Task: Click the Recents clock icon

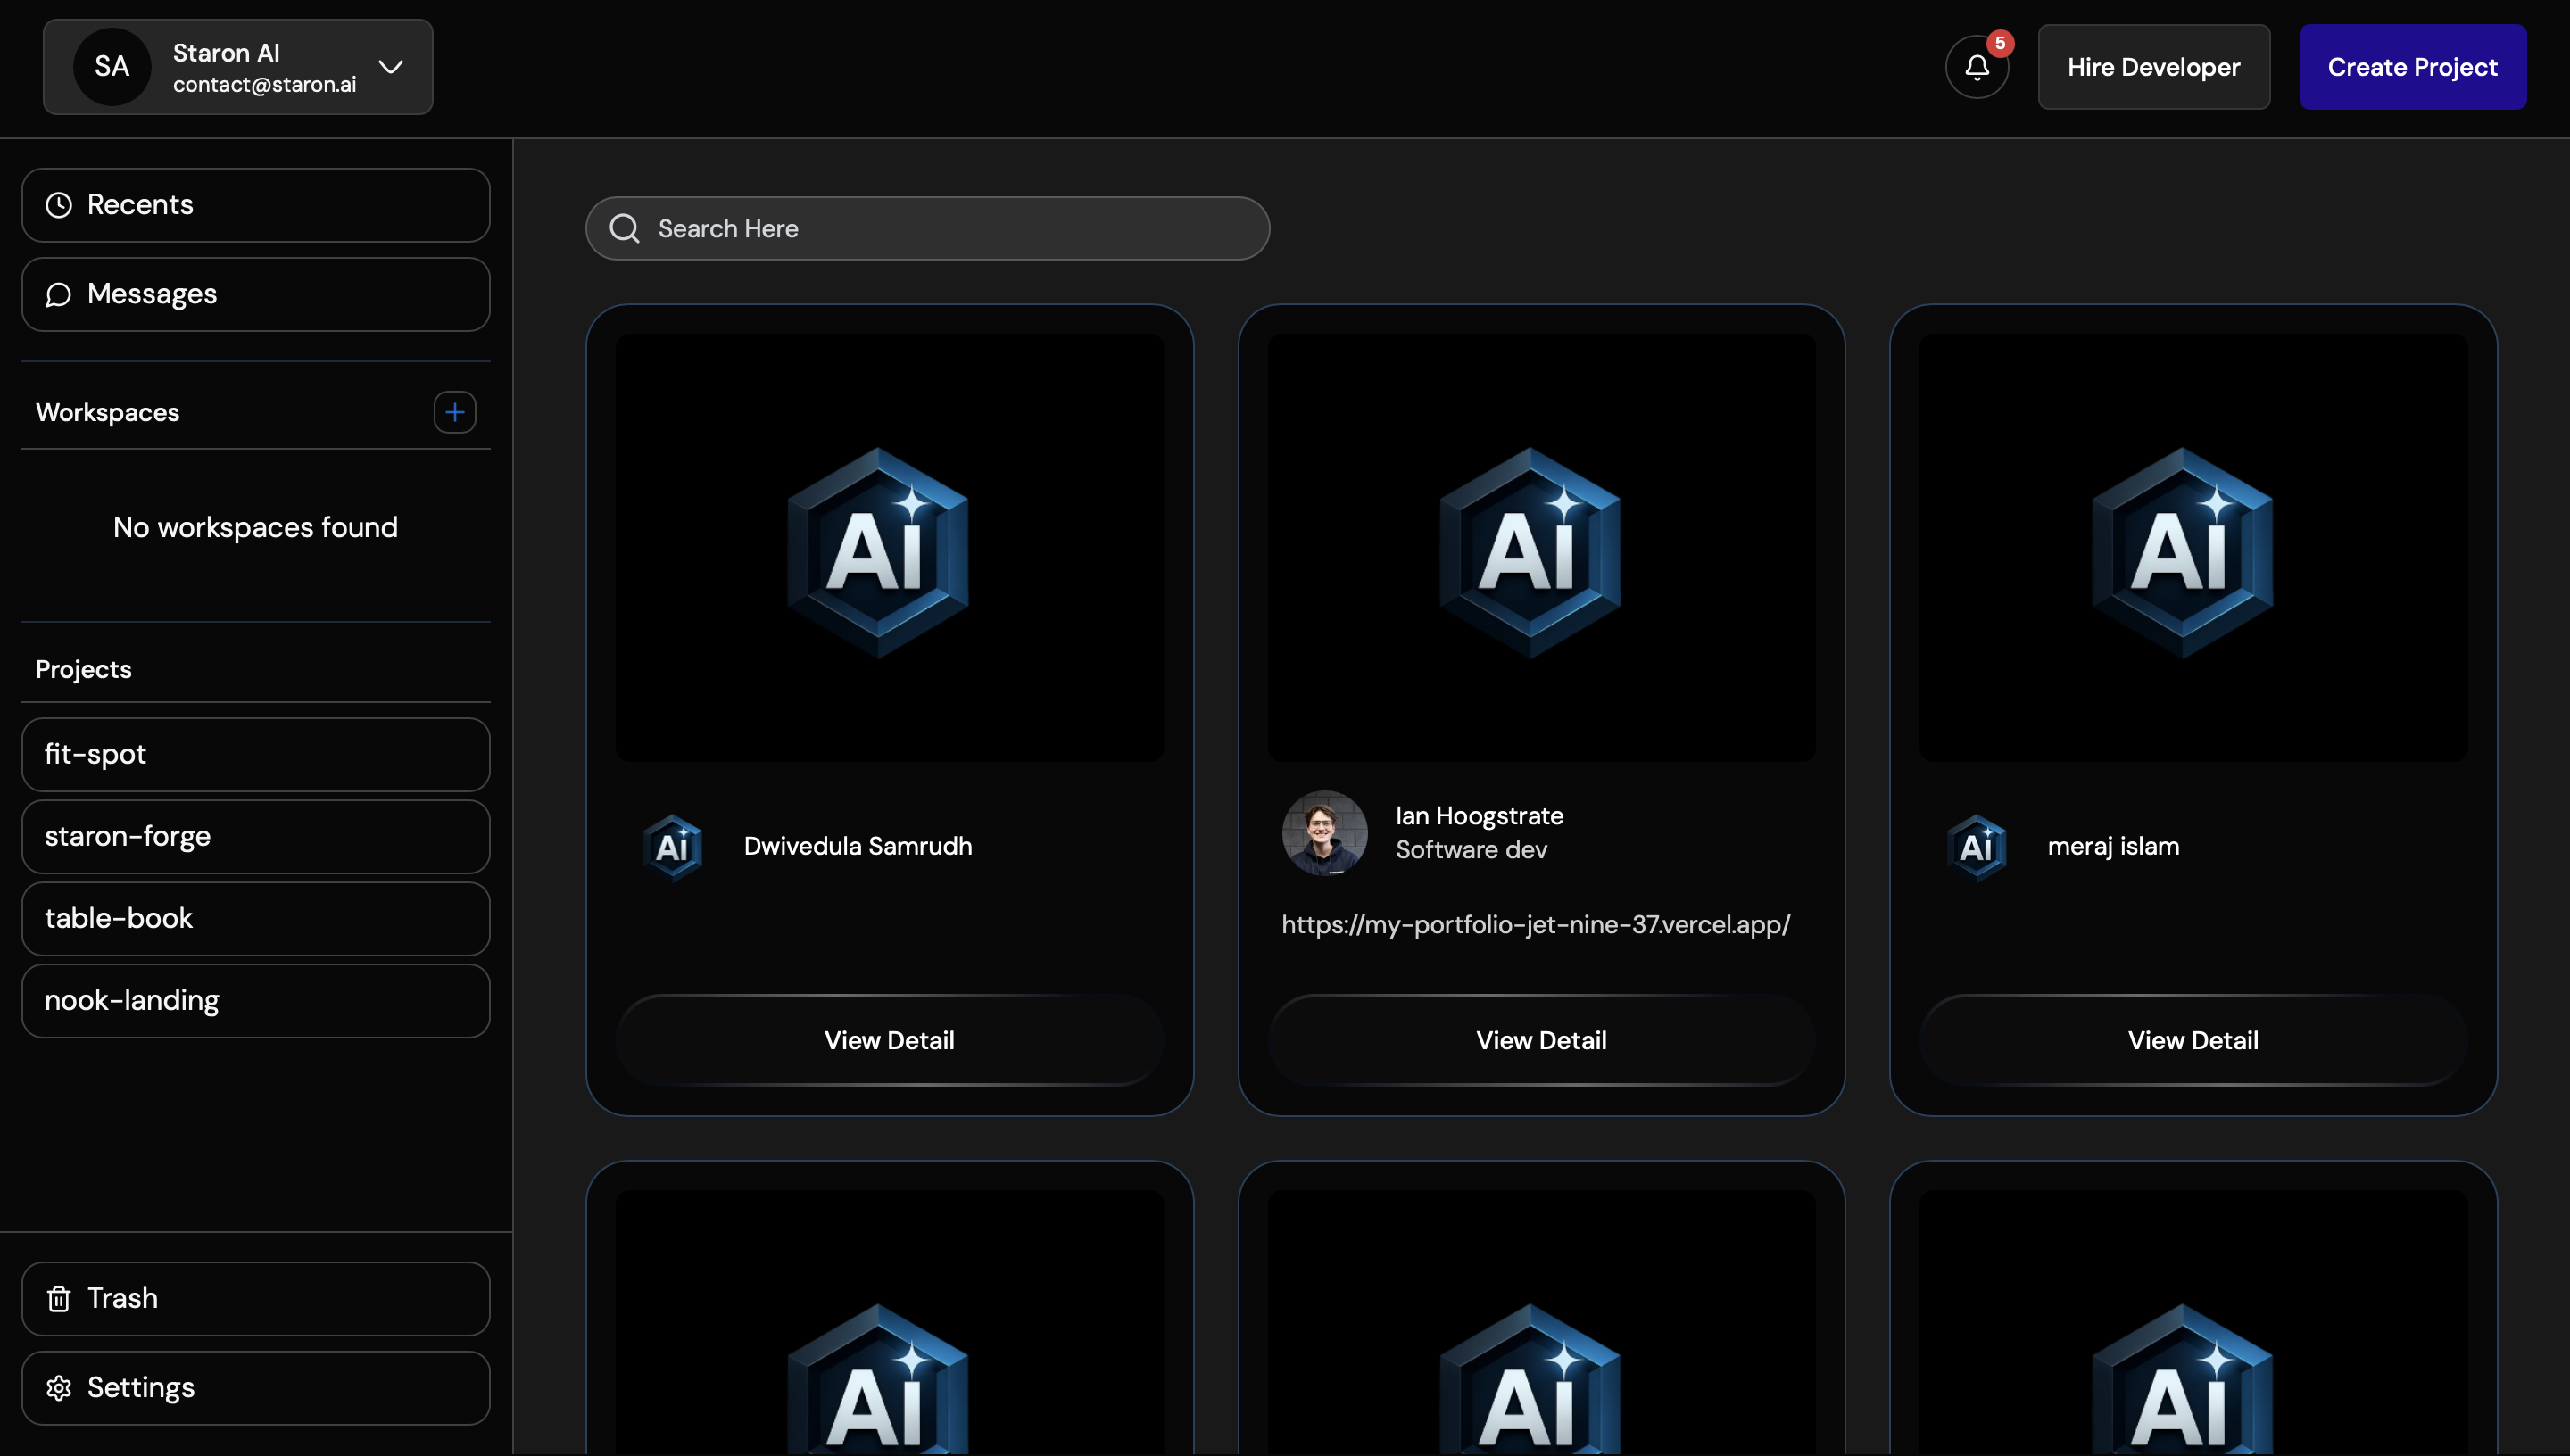Action: point(57,204)
